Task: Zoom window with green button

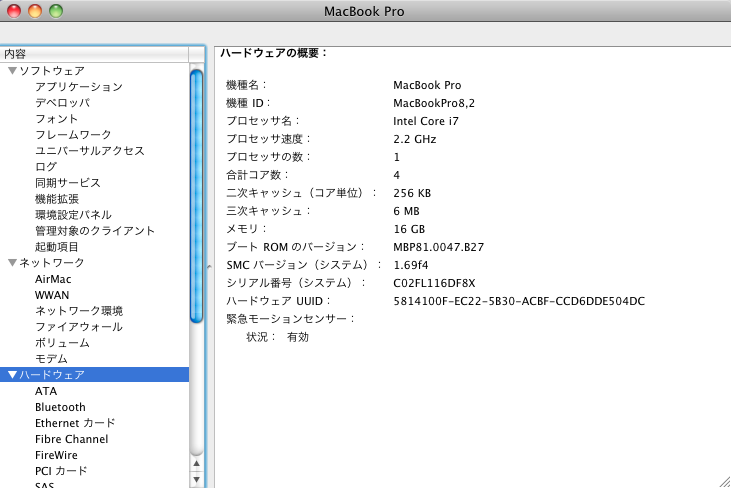Action: point(56,11)
